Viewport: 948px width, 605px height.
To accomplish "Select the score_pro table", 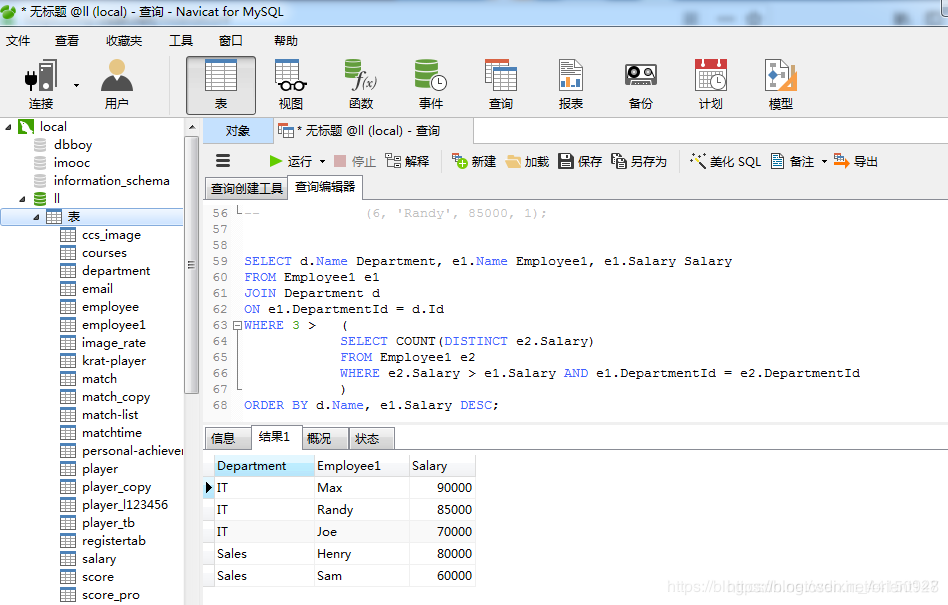I will coord(111,595).
